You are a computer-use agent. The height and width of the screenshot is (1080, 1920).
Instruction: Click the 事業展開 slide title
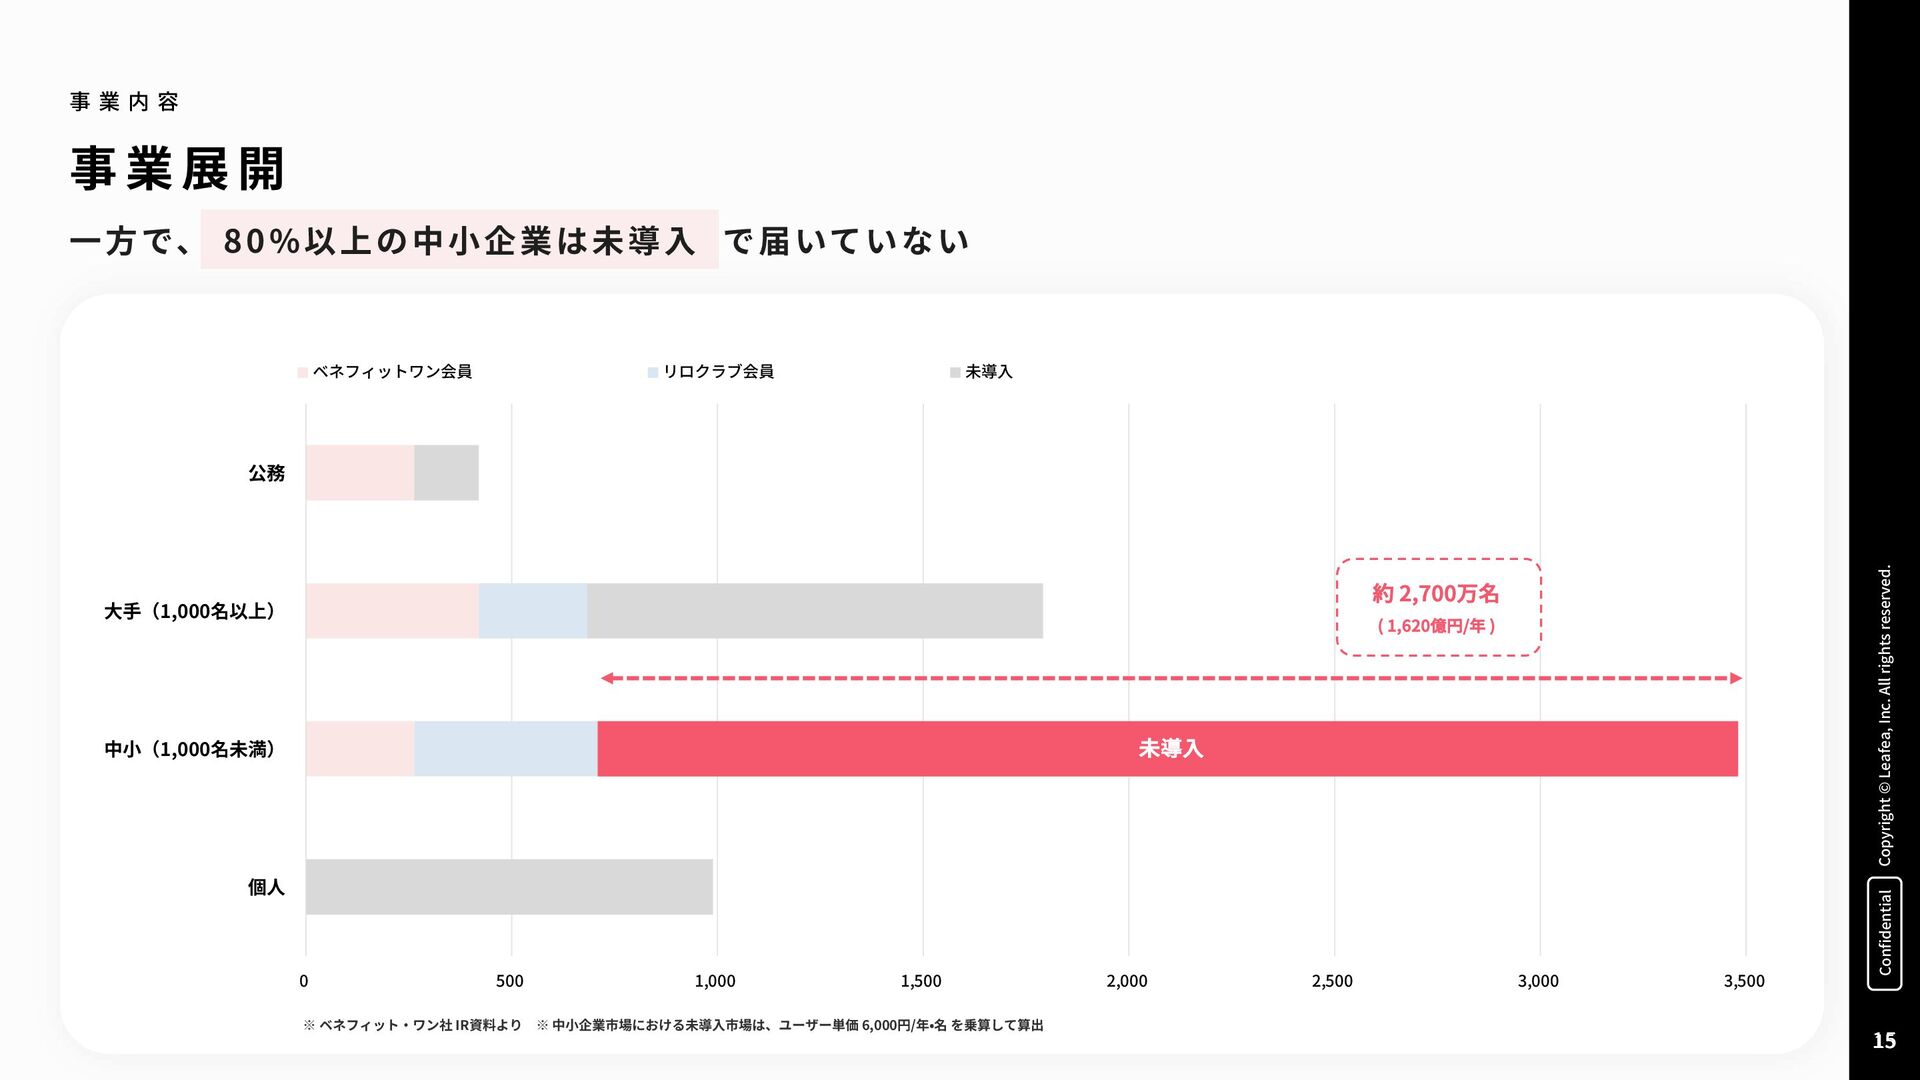click(x=178, y=168)
